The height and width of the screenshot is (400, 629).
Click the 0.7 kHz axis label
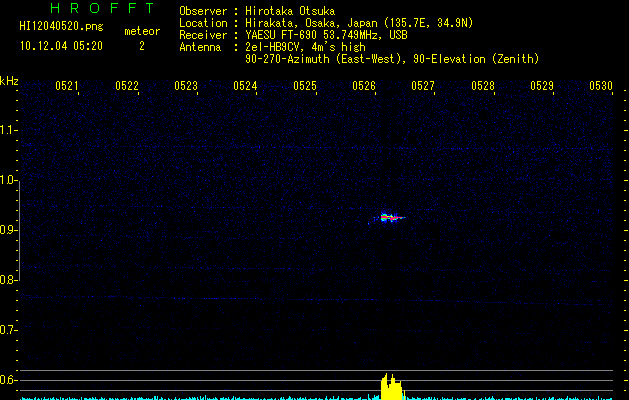click(8, 330)
